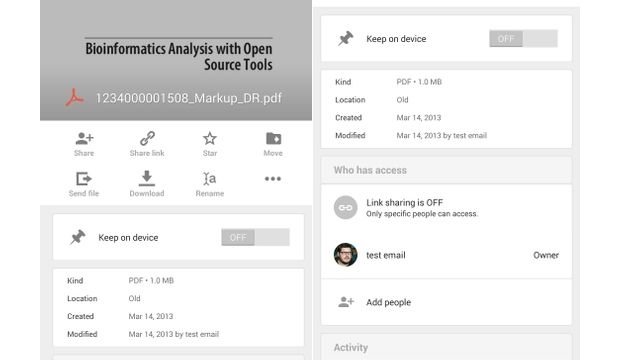Tap the Send file icon
The width and height of the screenshot is (639, 360).
[84, 179]
